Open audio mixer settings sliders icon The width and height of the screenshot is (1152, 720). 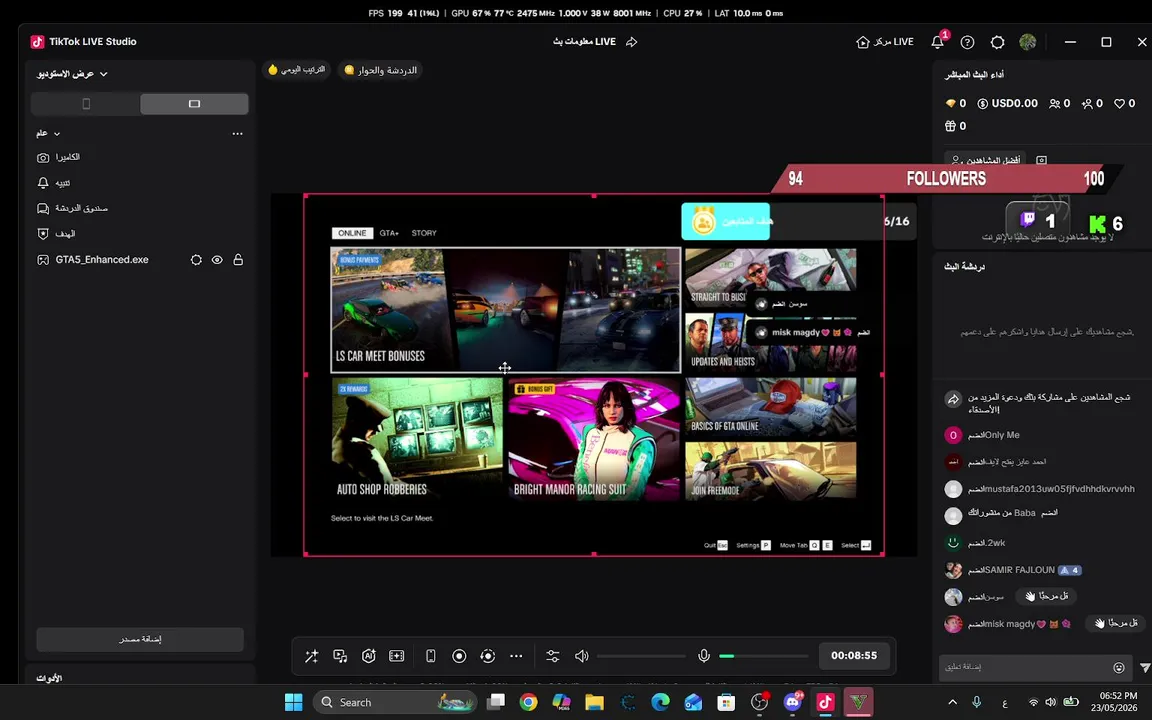(553, 656)
